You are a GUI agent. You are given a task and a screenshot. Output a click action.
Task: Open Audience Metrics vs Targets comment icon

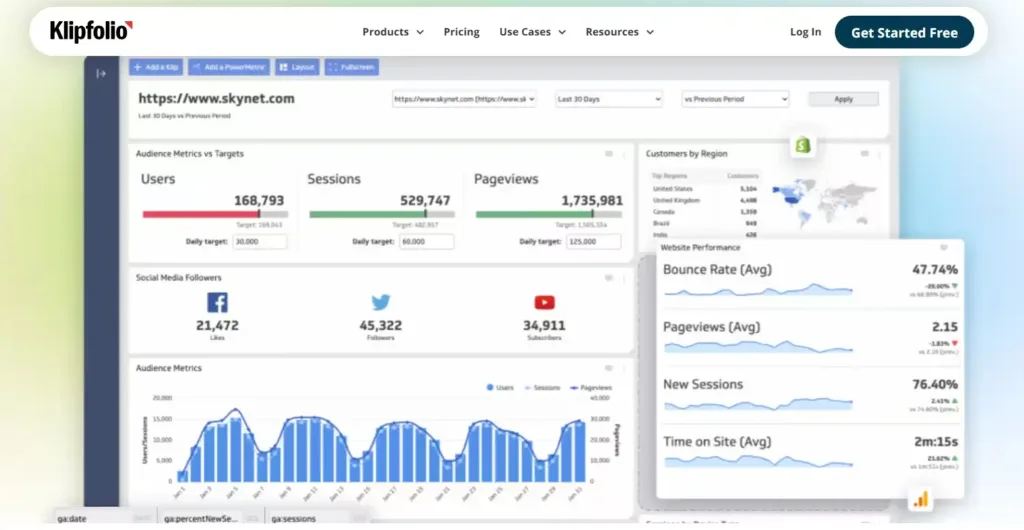point(609,154)
